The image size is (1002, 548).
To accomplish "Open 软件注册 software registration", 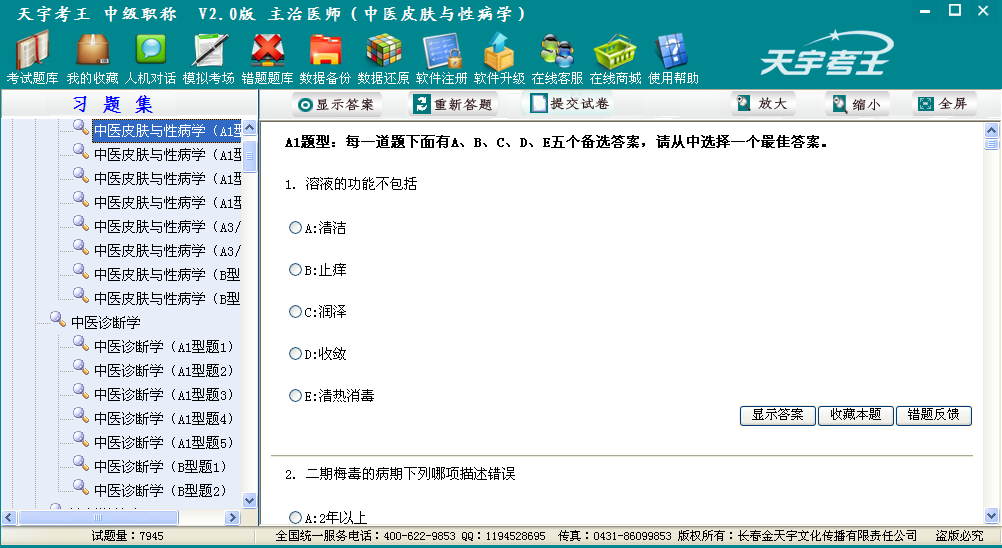I will coord(442,59).
